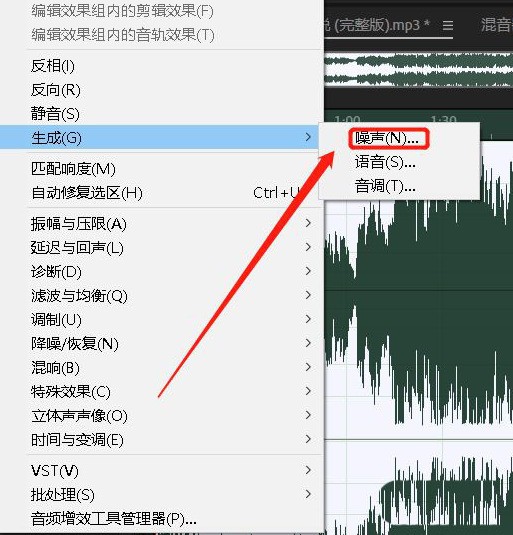Apply 静音(S) silence command
513x535 pixels.
pos(55,114)
